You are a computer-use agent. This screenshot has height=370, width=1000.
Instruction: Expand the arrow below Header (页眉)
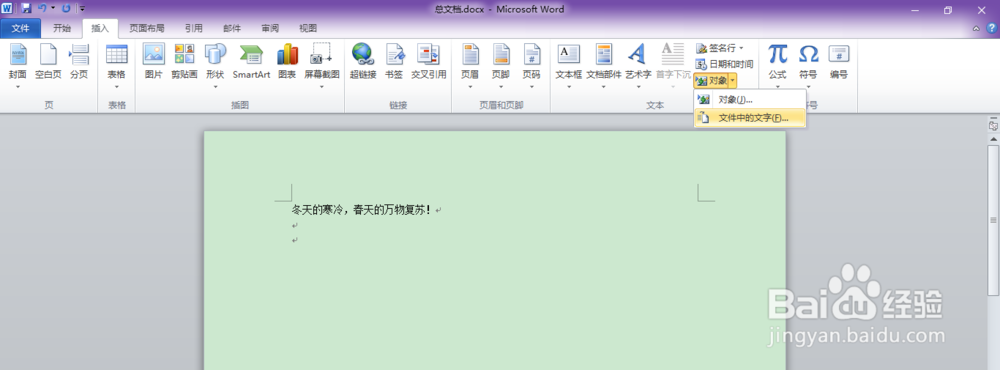coord(470,86)
